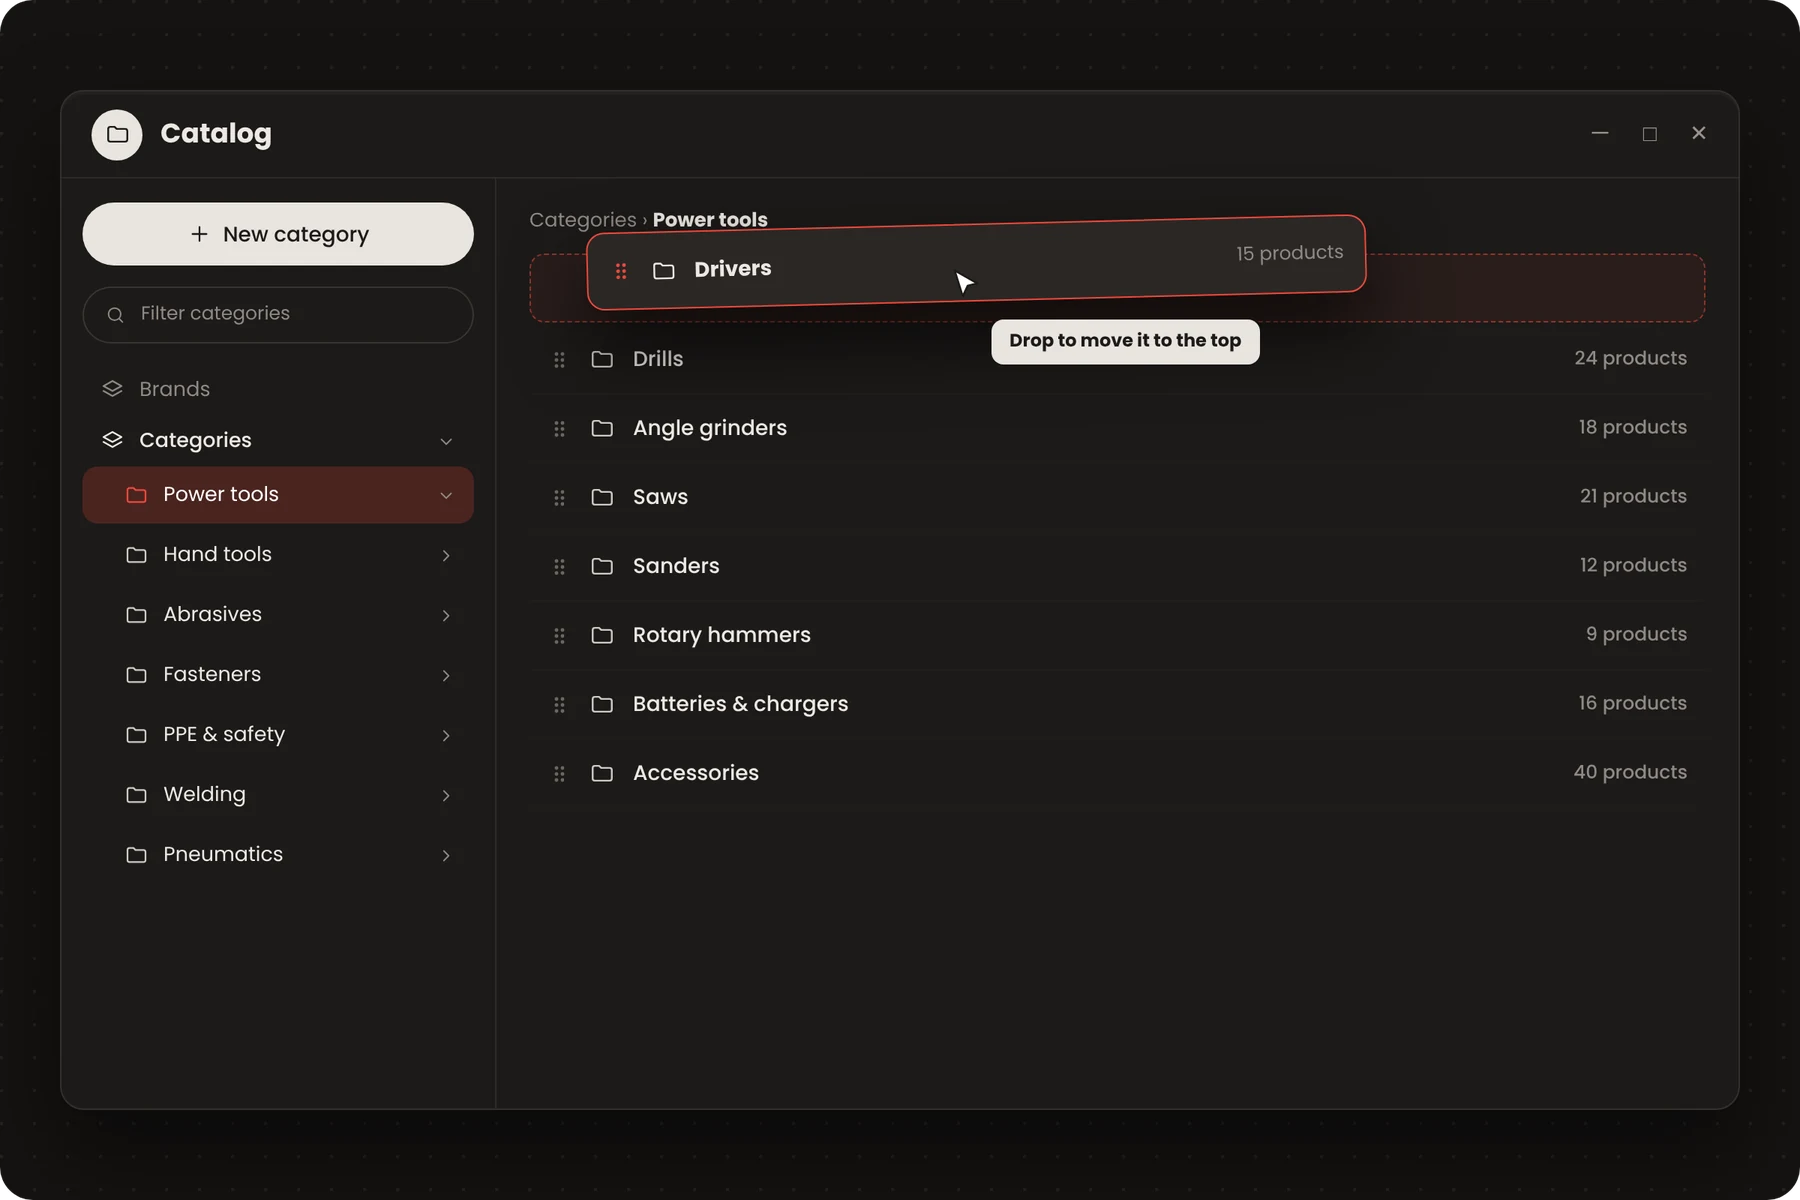Click the red drag handle on Drivers card
Screen dimensions: 1800x1200
(x=621, y=271)
